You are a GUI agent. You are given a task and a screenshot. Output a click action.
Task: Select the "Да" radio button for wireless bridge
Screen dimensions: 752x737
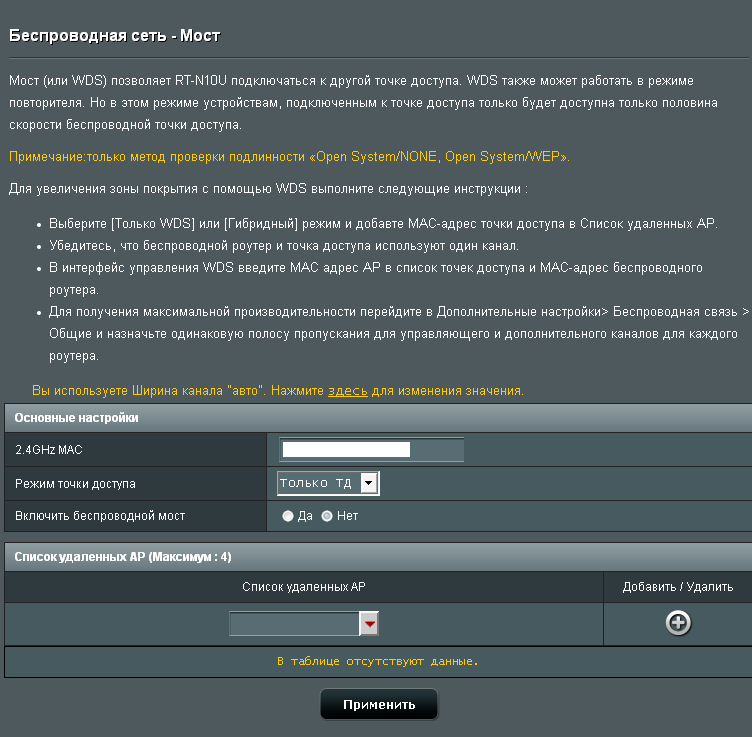pyautogui.click(x=288, y=517)
